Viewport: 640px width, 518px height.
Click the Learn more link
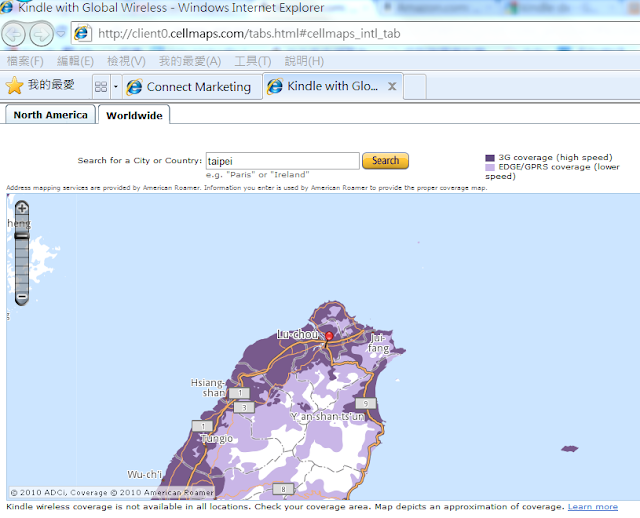coord(593,507)
